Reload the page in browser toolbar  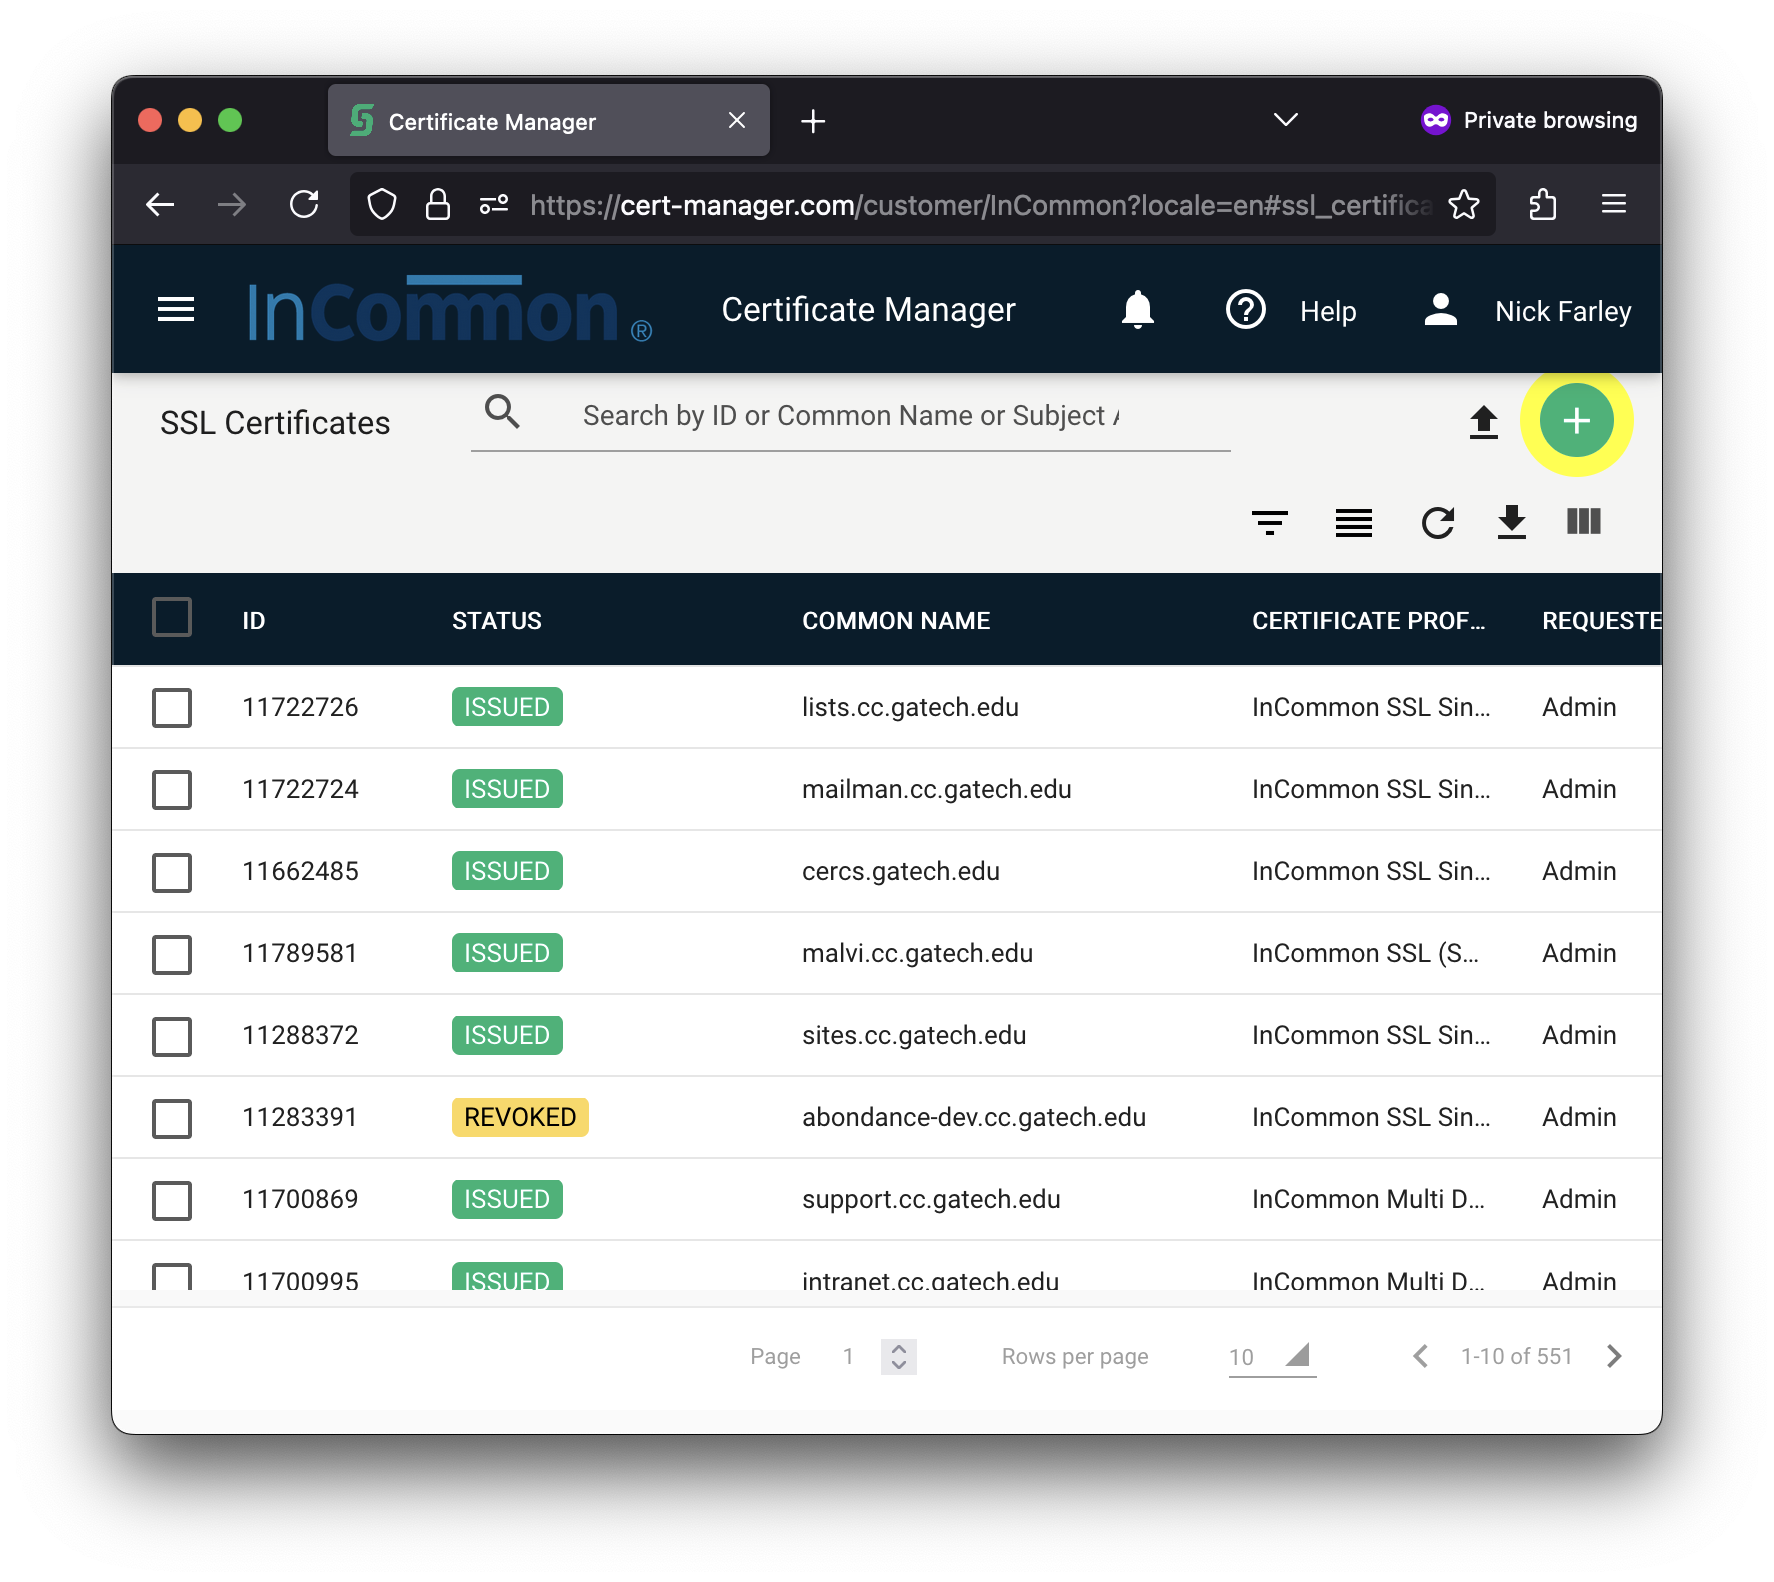click(304, 205)
